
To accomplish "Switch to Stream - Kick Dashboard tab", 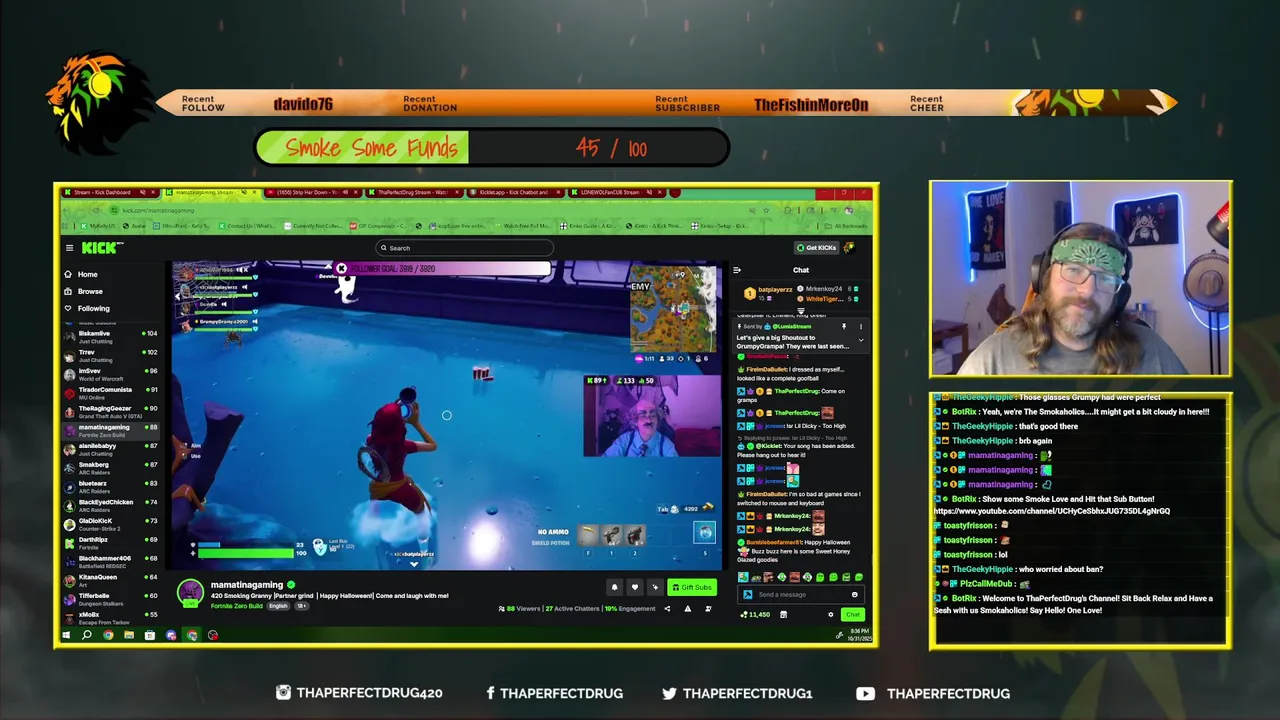I will (110, 192).
